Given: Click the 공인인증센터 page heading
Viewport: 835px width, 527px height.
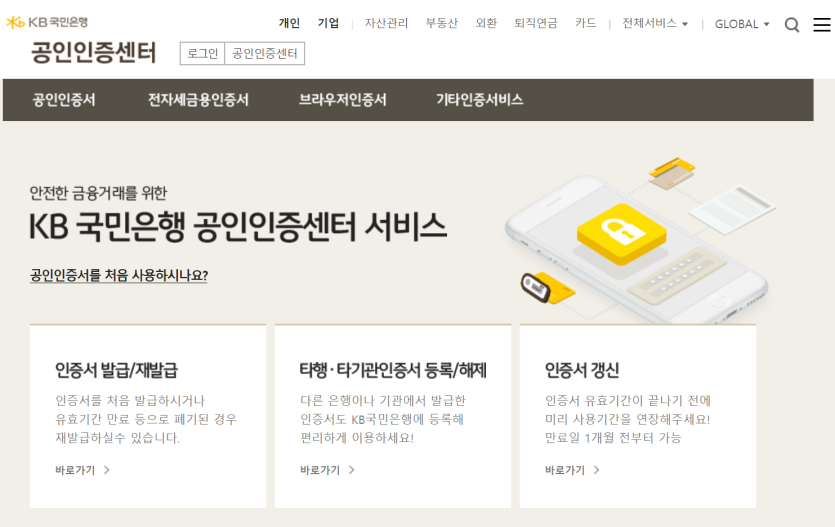Looking at the screenshot, I should (94, 52).
